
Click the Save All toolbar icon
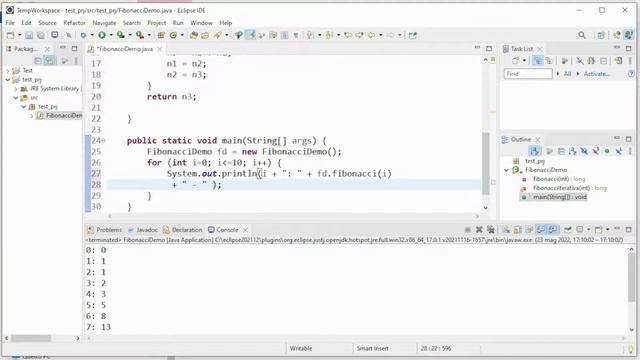click(41, 36)
